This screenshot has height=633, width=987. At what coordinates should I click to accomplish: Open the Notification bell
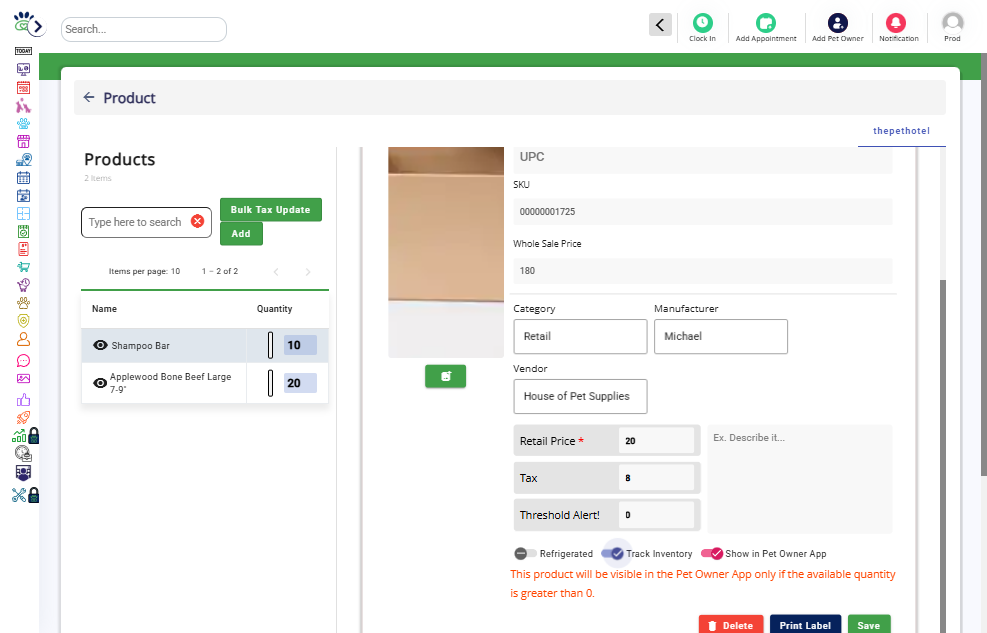pyautogui.click(x=896, y=23)
